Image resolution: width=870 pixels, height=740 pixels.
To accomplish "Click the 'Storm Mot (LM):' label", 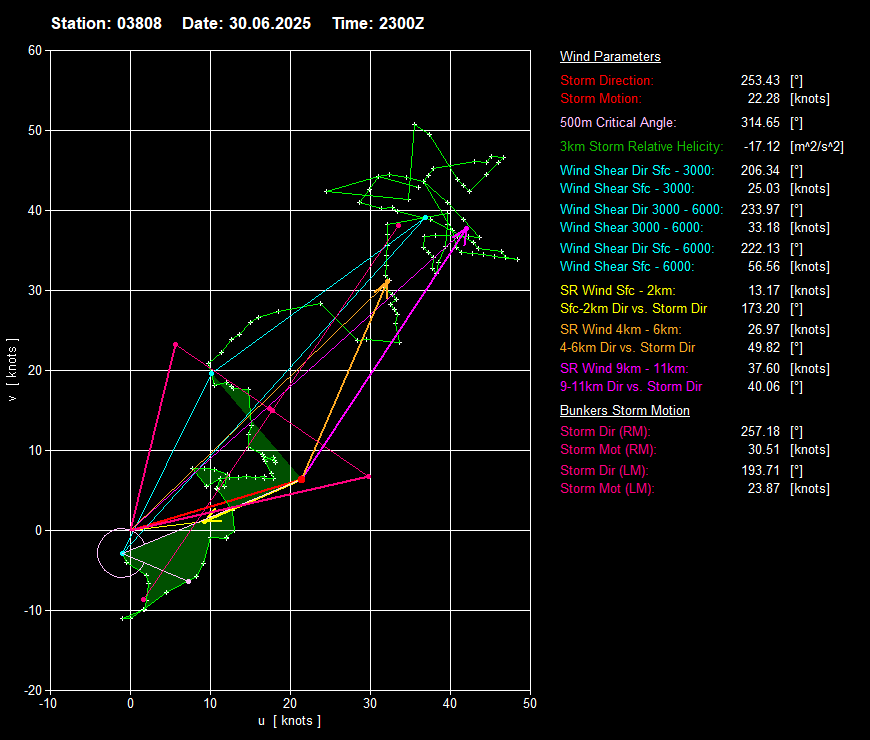I will click(607, 489).
